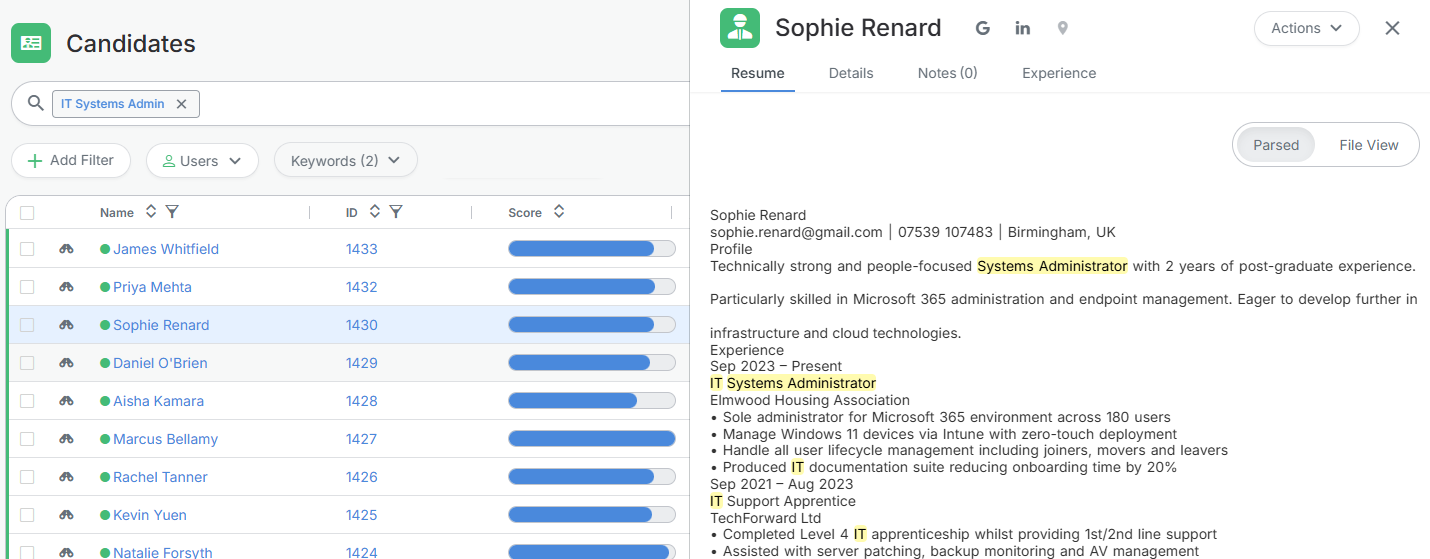Open the Notes (0) tab
The height and width of the screenshot is (559, 1430).
[947, 73]
